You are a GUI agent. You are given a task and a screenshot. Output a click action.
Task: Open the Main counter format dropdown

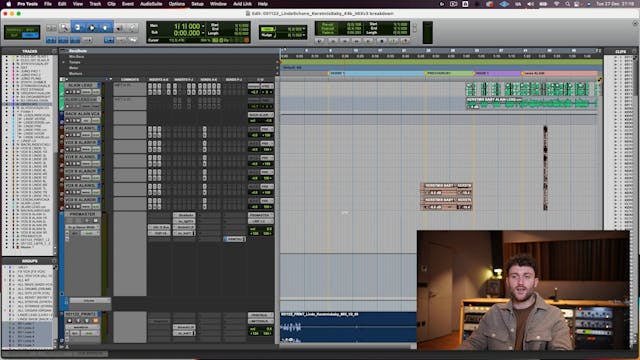(203, 26)
